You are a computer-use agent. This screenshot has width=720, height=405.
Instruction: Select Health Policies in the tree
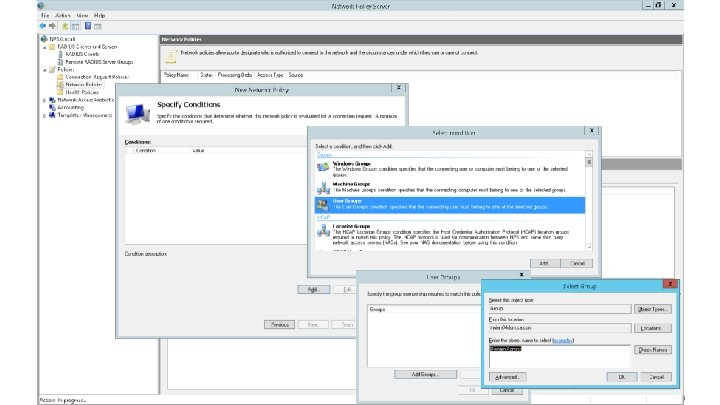pos(82,92)
